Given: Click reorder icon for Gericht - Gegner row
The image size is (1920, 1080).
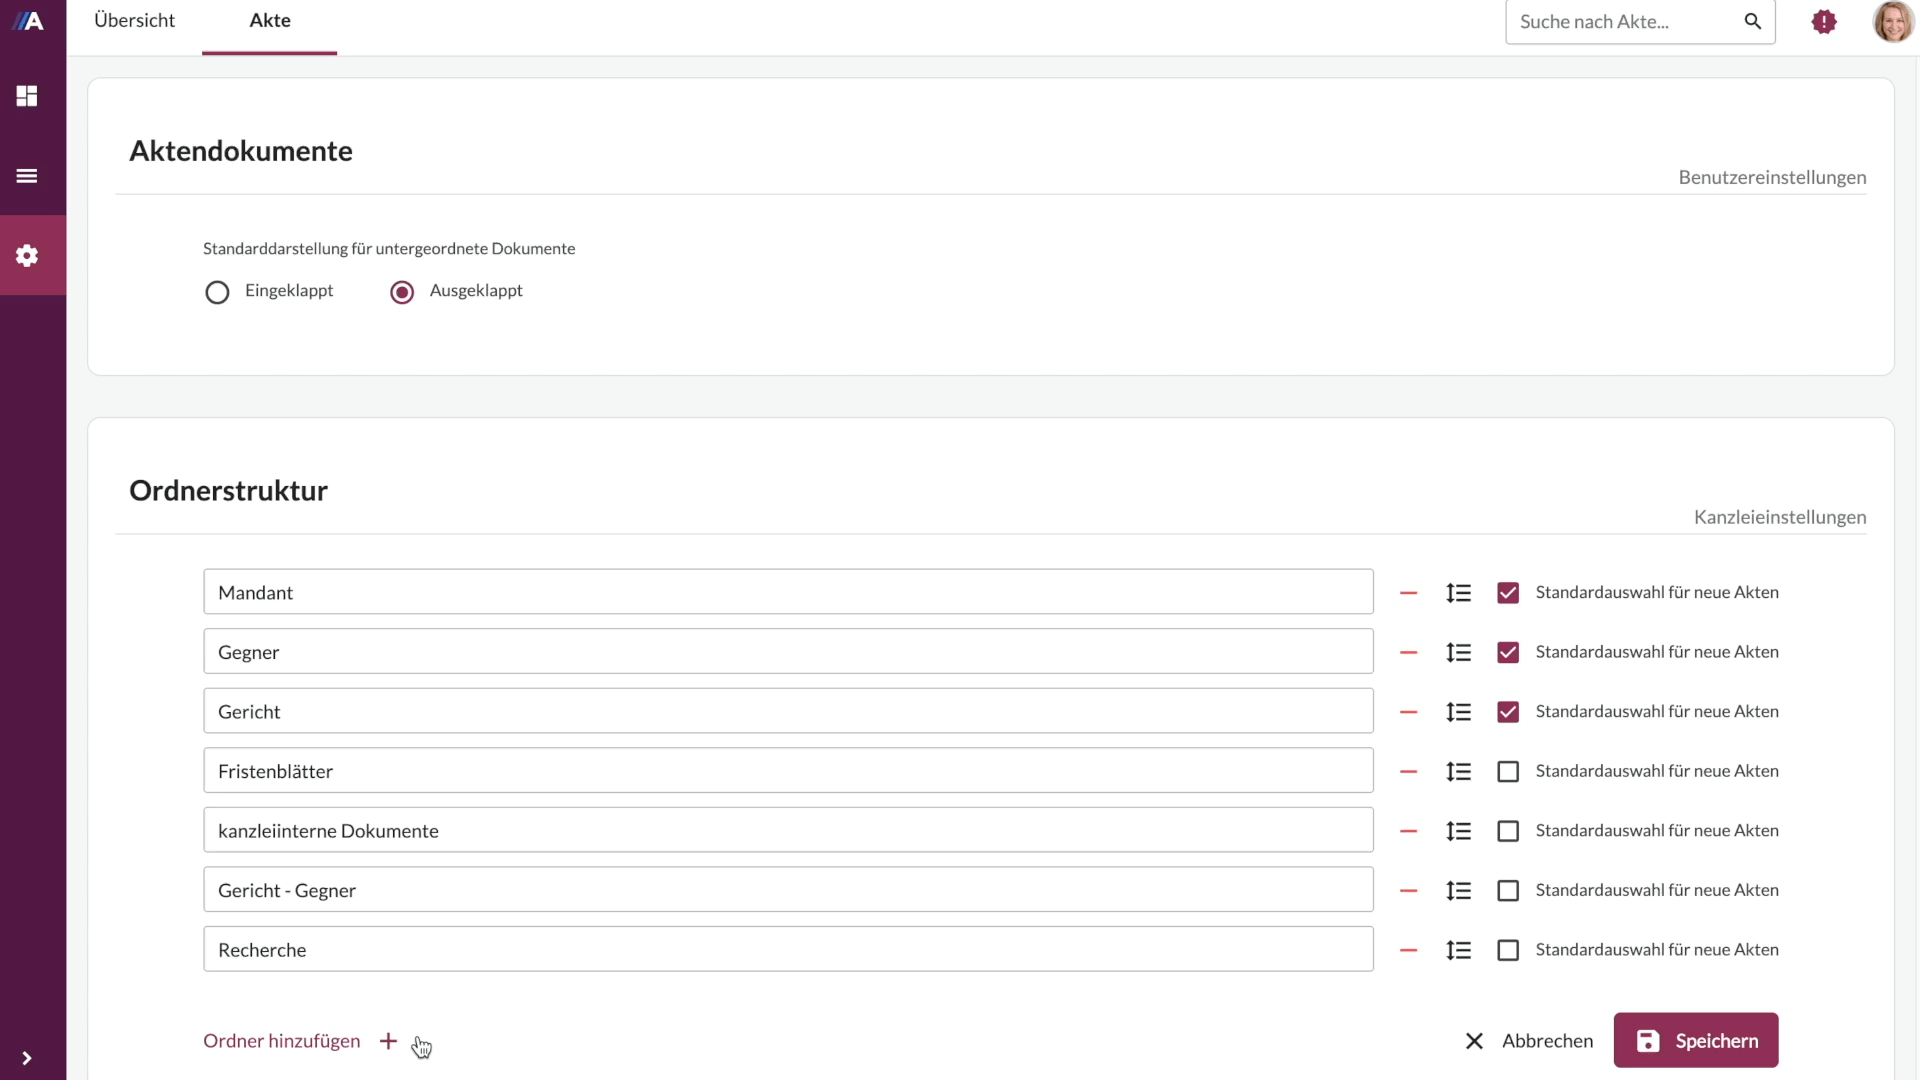Looking at the screenshot, I should [1458, 891].
